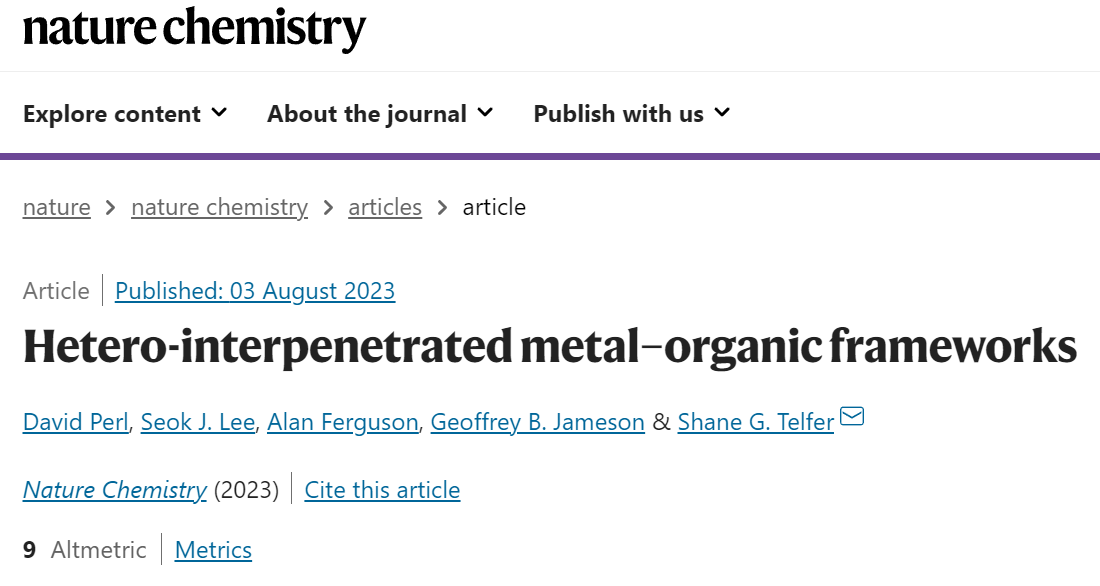Open the About the journal menu
This screenshot has width=1100, height=586.
[x=380, y=114]
